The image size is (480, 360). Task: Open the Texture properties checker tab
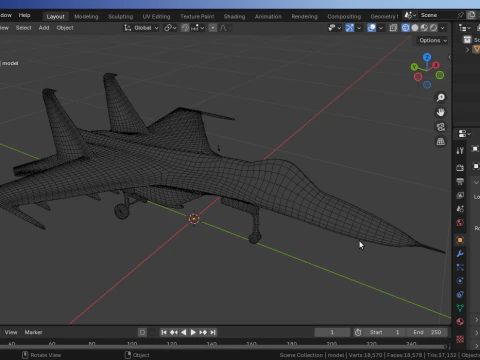[x=460, y=339]
